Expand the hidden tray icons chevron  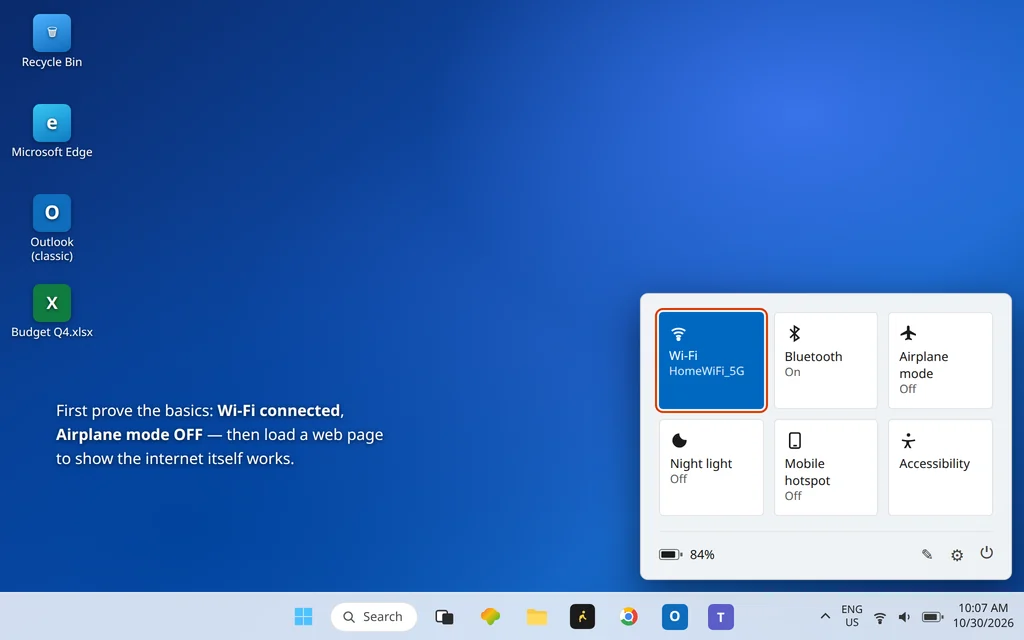pyautogui.click(x=825, y=616)
